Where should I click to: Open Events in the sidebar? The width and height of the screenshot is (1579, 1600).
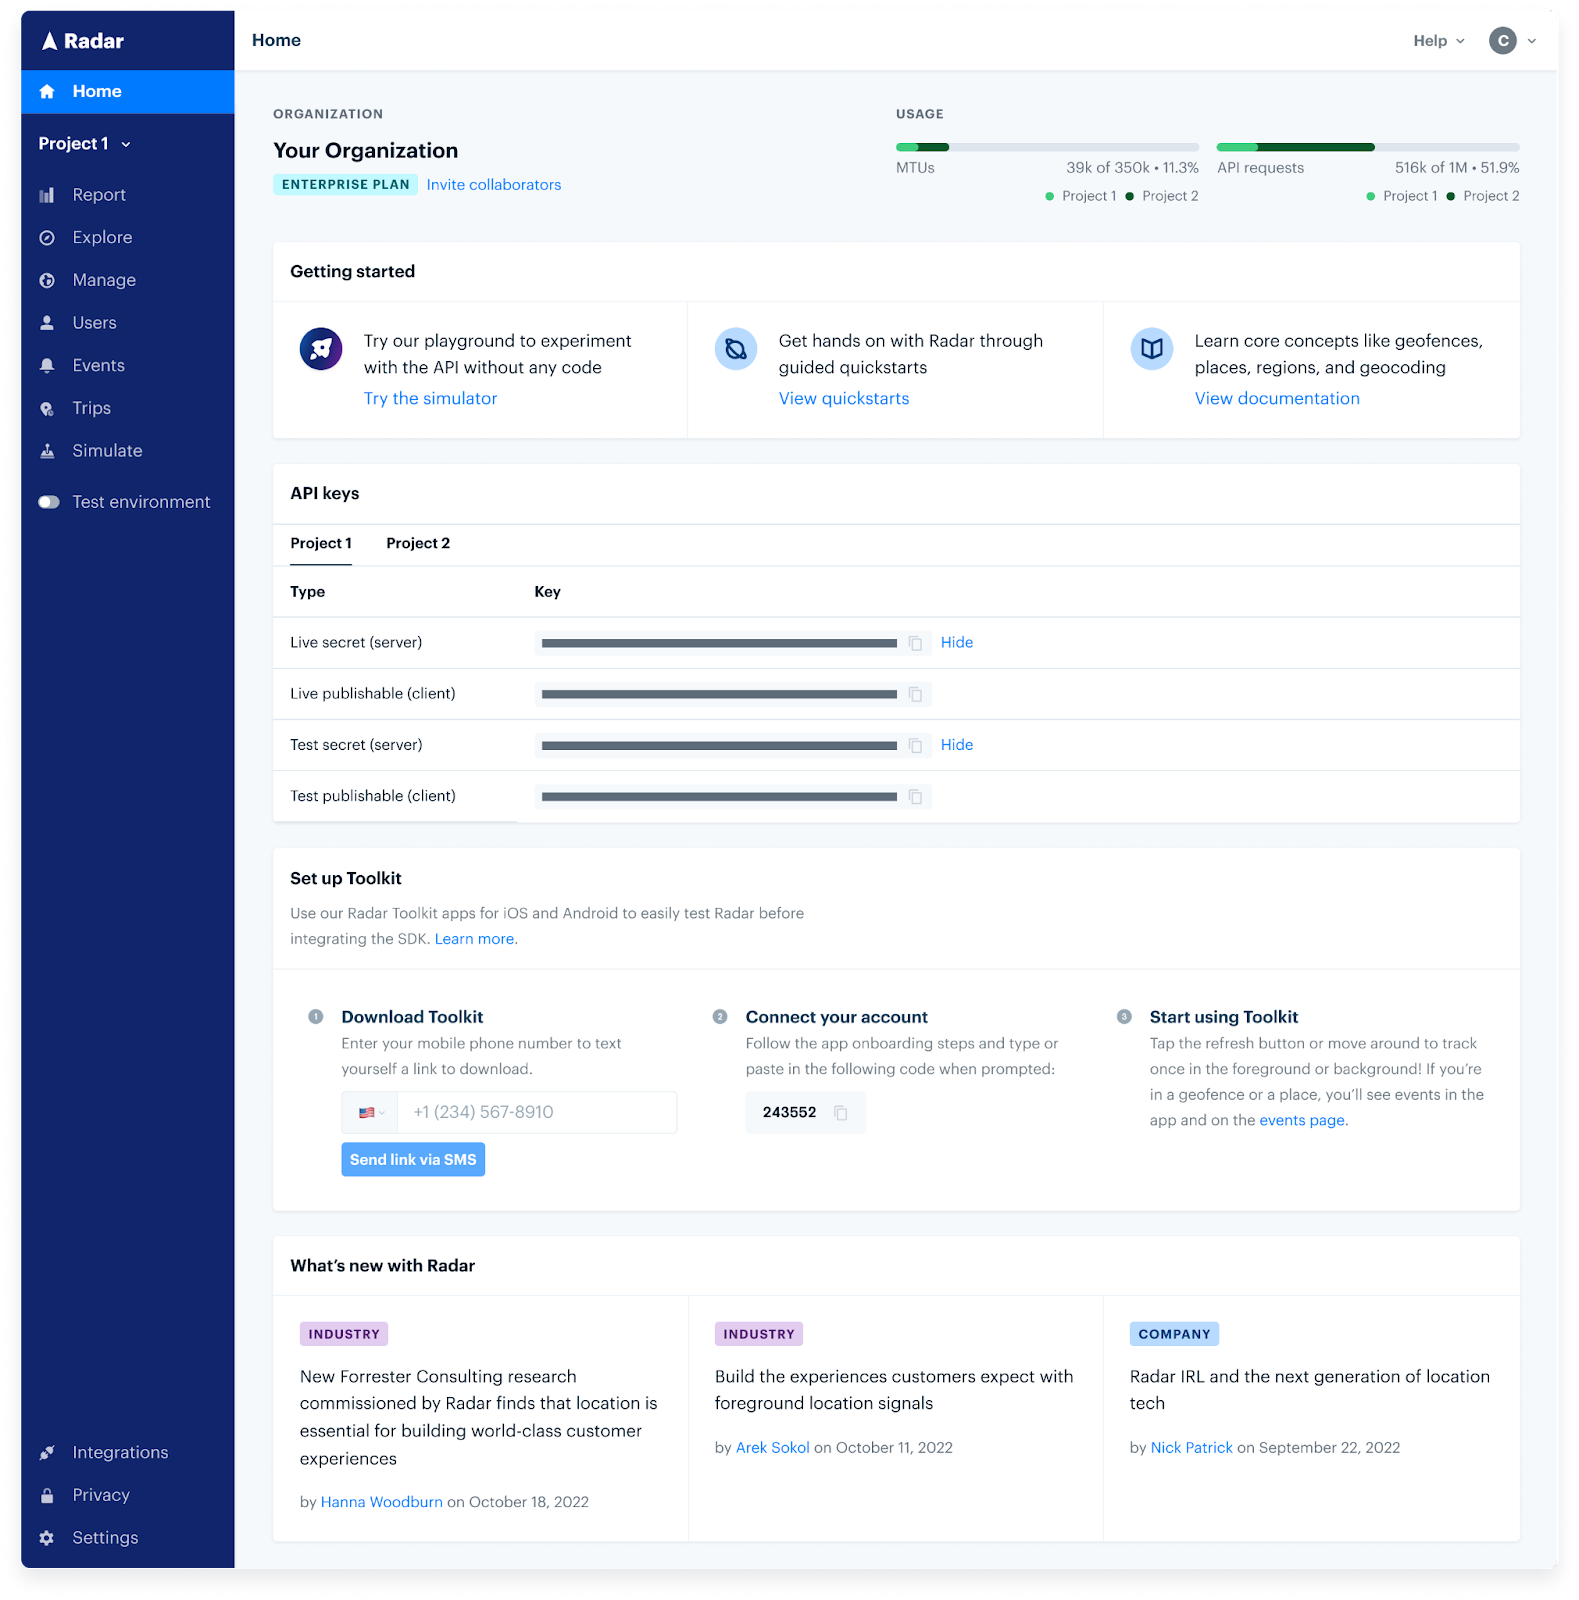click(98, 366)
